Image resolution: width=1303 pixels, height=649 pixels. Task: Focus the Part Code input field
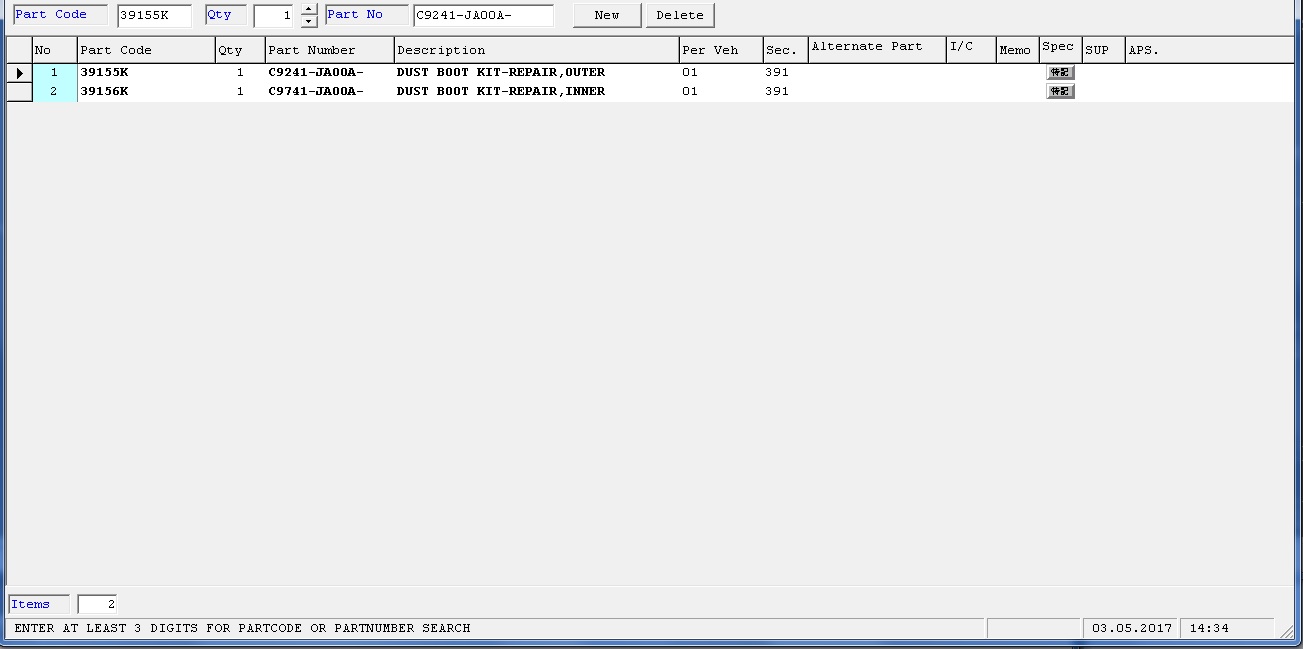pyautogui.click(x=153, y=16)
